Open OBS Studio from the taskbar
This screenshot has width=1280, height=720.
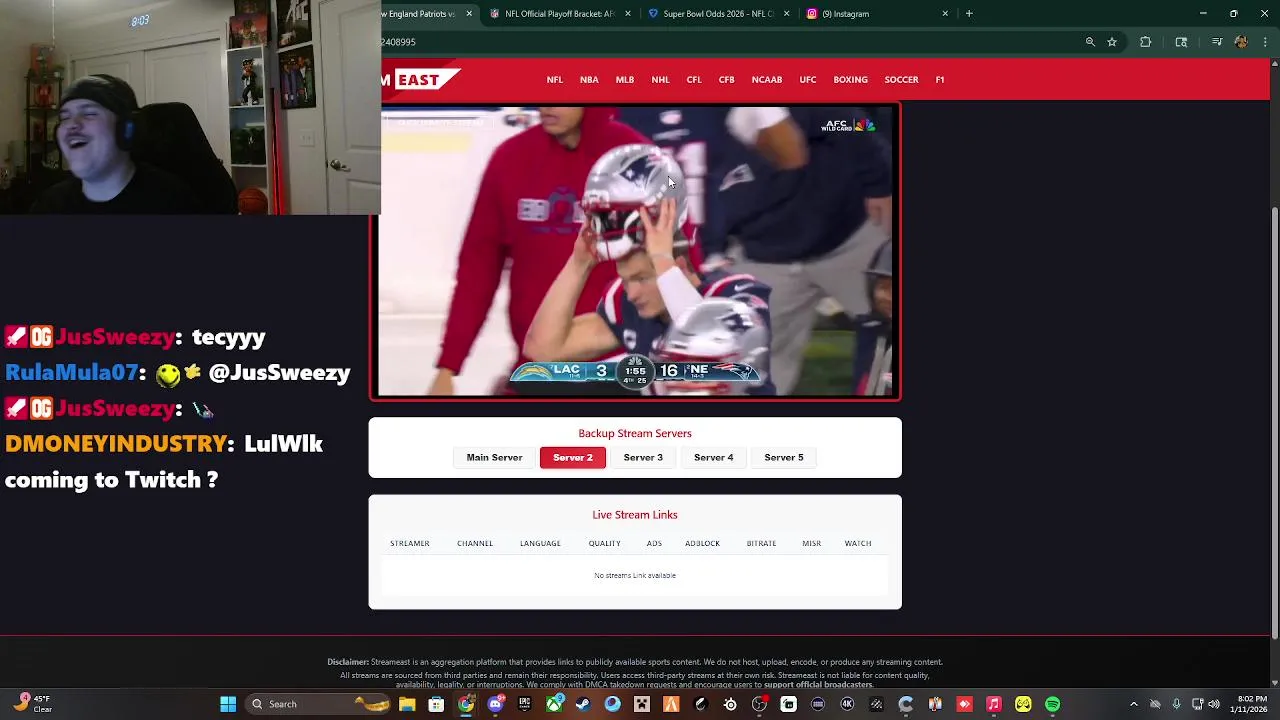tap(759, 704)
